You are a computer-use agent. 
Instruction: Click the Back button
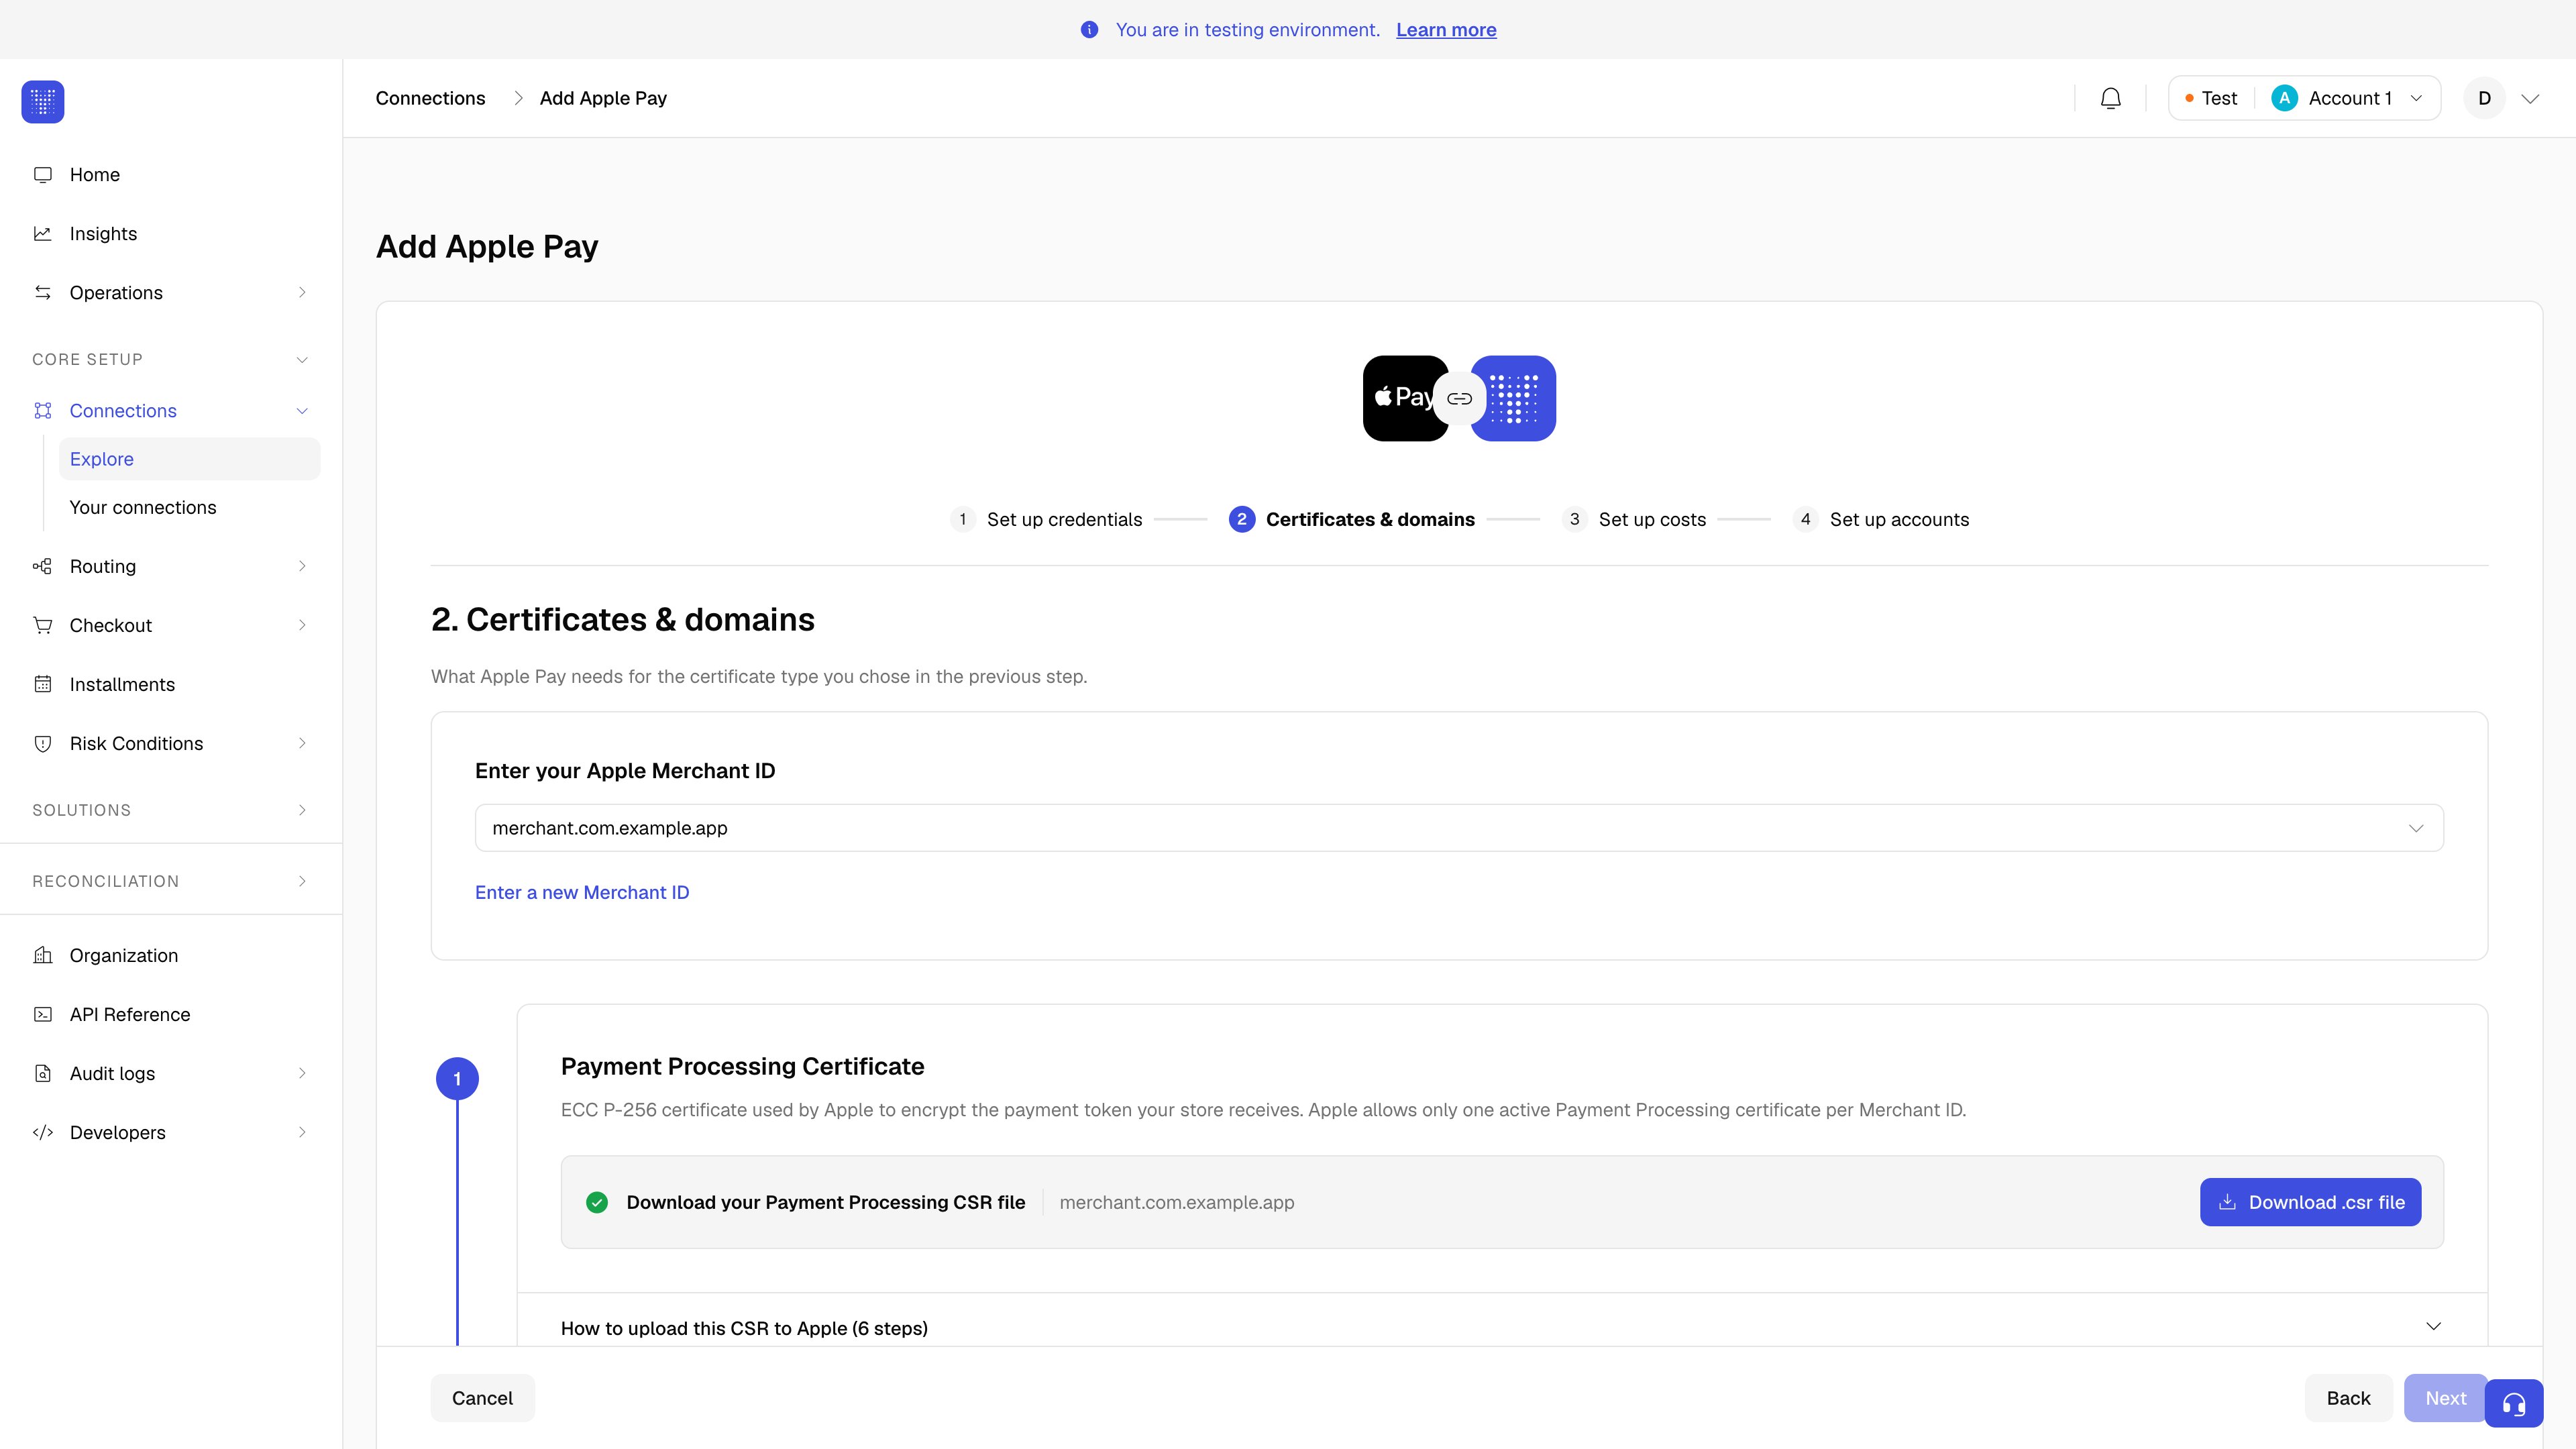pos(2348,1399)
